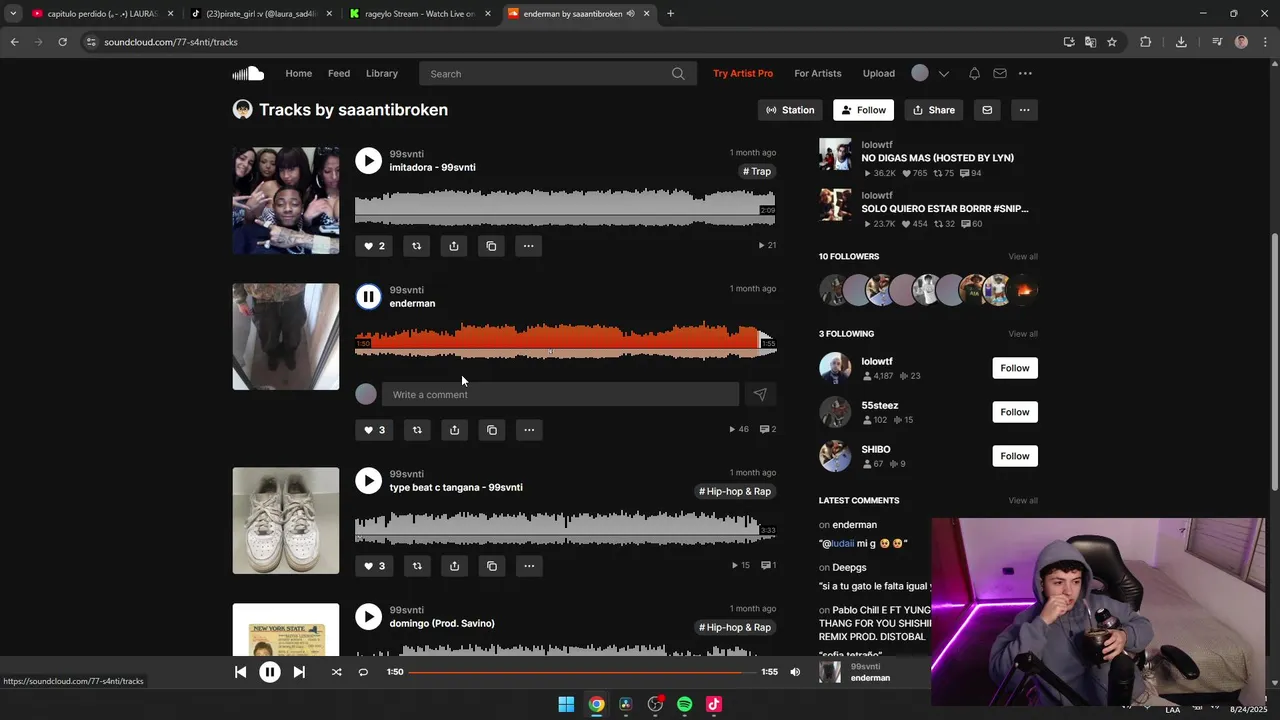Follow SHIBO

pyautogui.click(x=1014, y=456)
